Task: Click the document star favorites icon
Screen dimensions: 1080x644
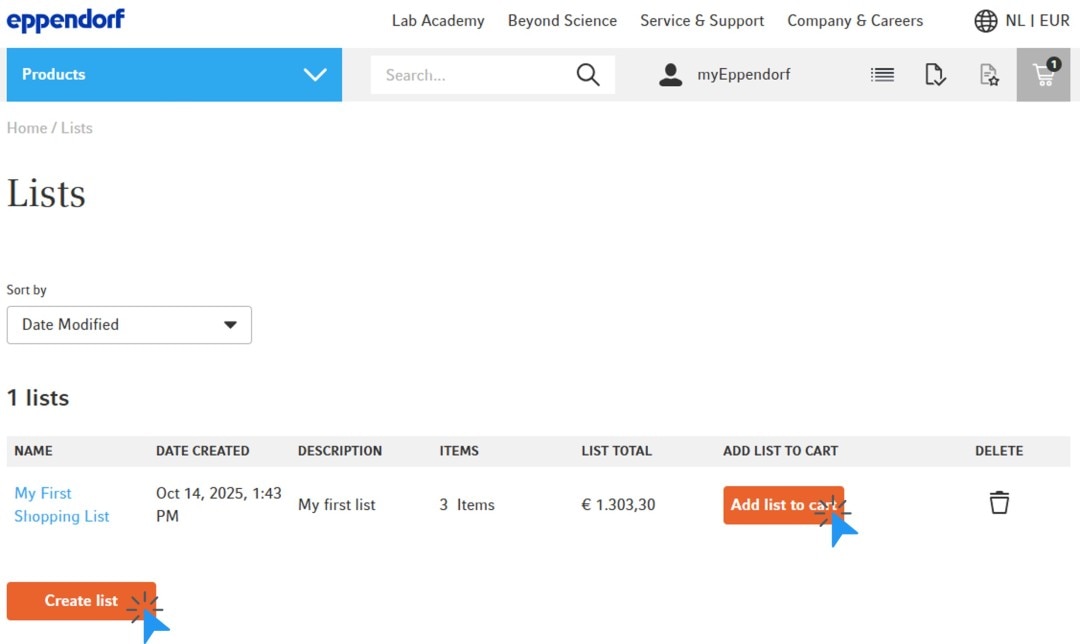Action: [989, 75]
